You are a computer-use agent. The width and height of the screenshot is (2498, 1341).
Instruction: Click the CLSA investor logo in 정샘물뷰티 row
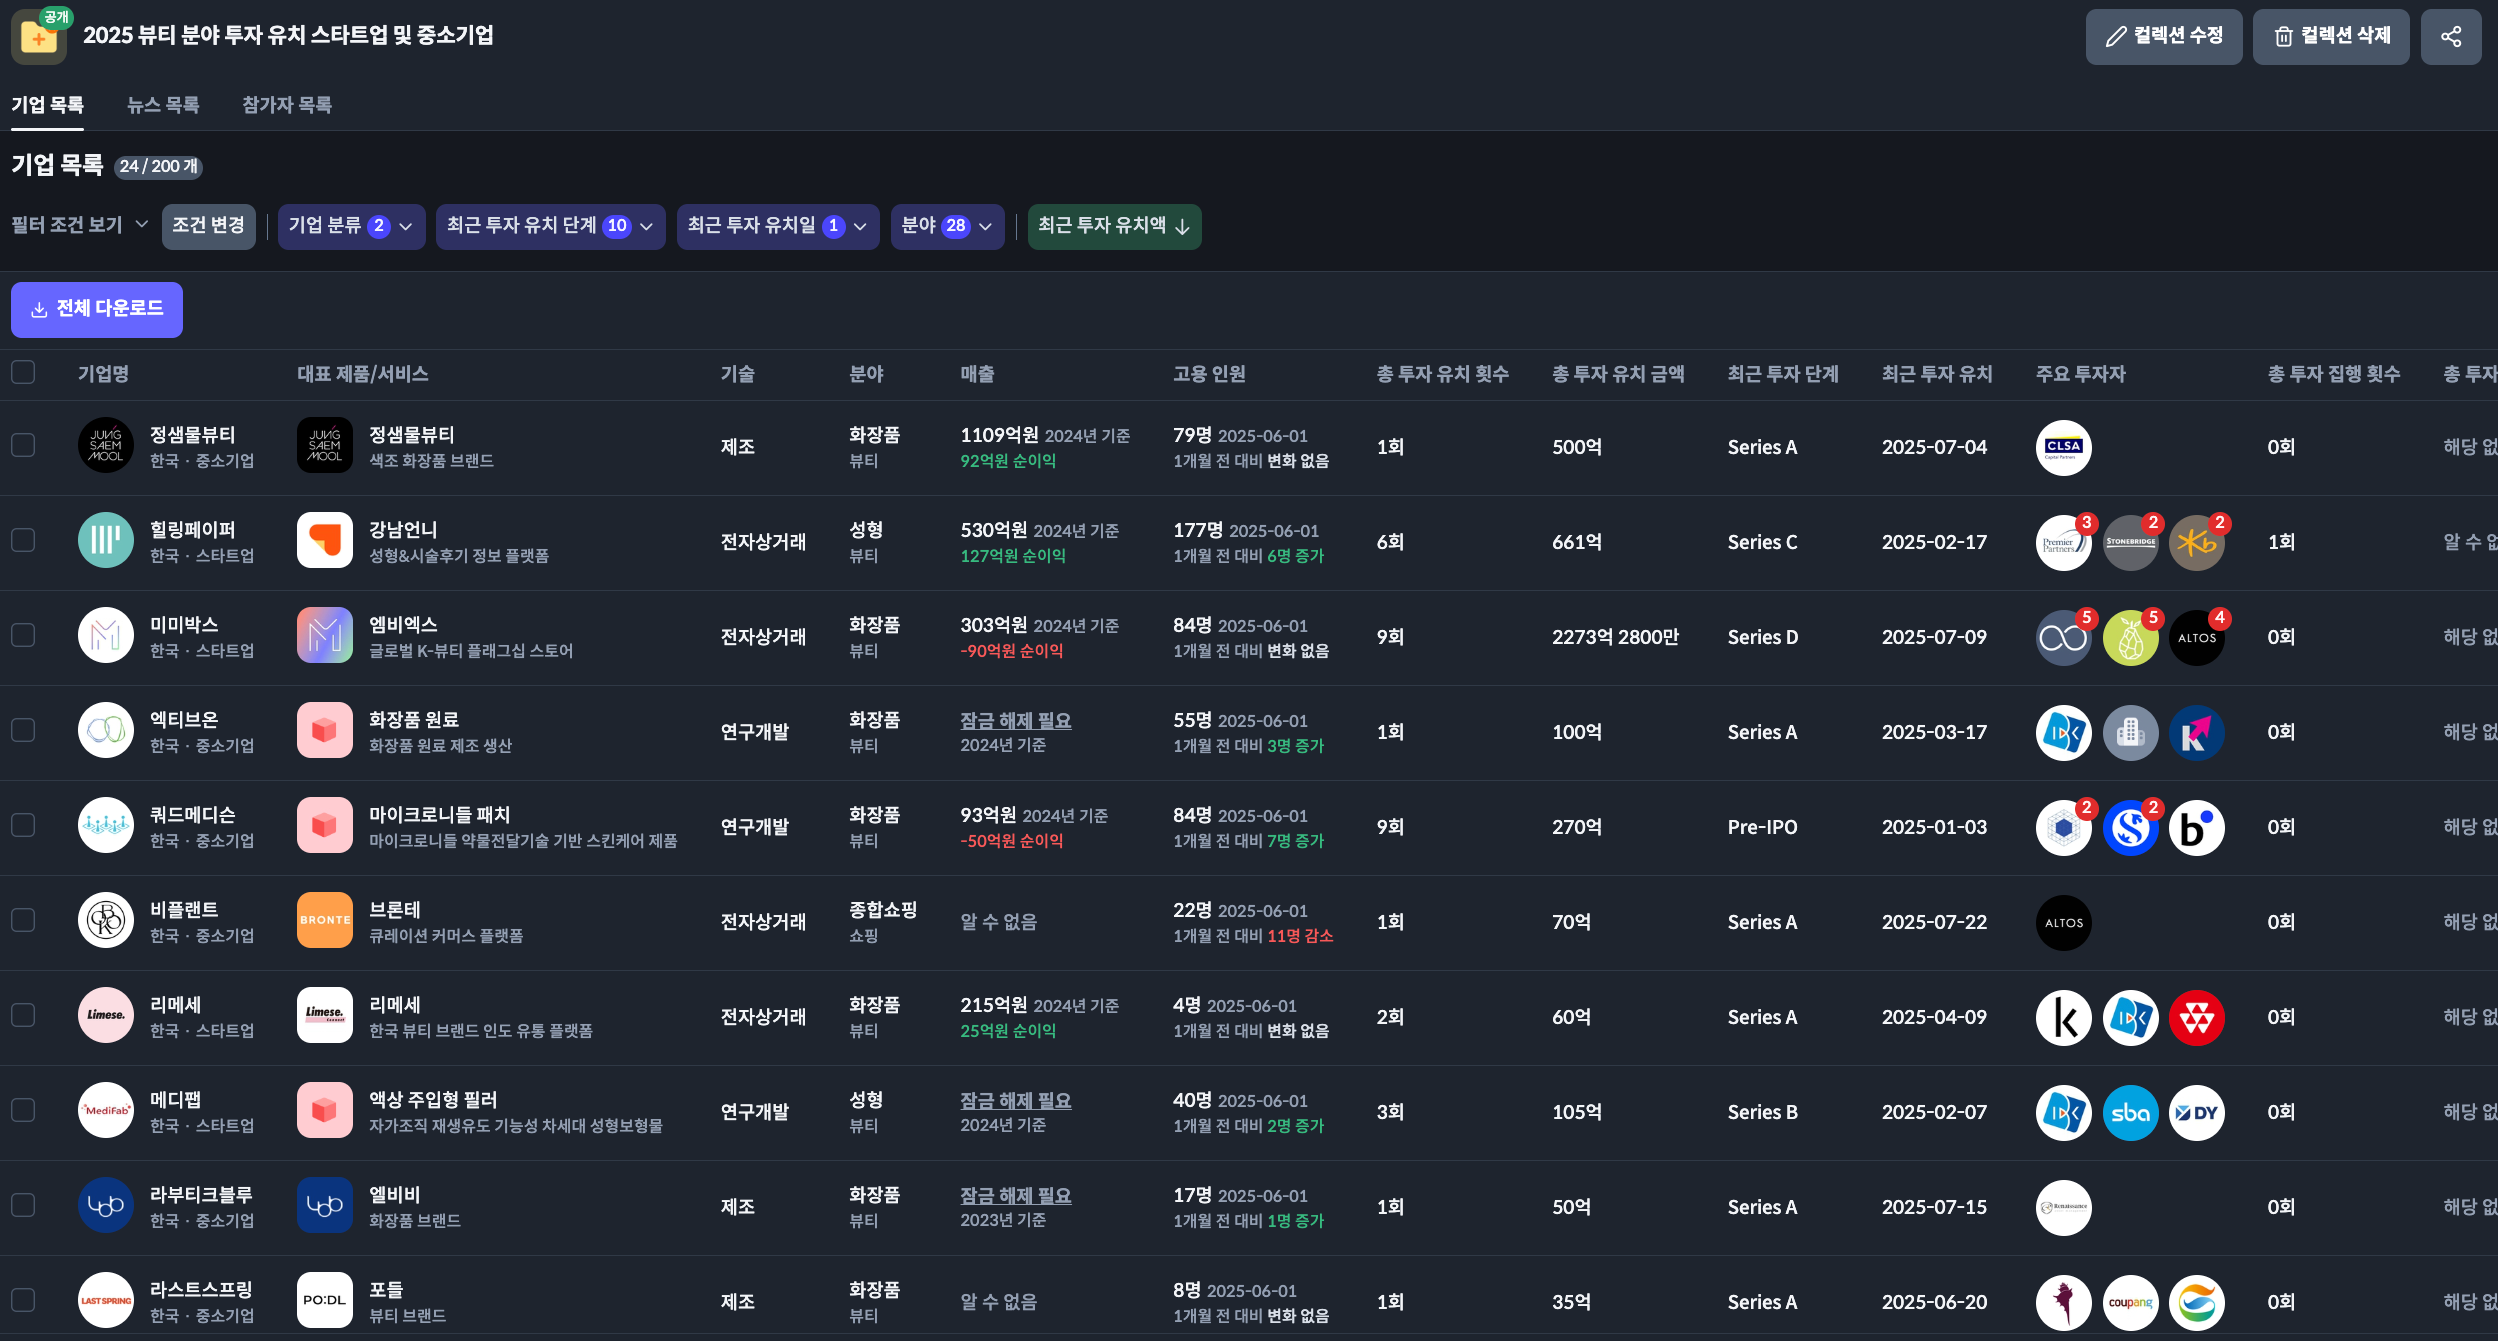(2063, 447)
